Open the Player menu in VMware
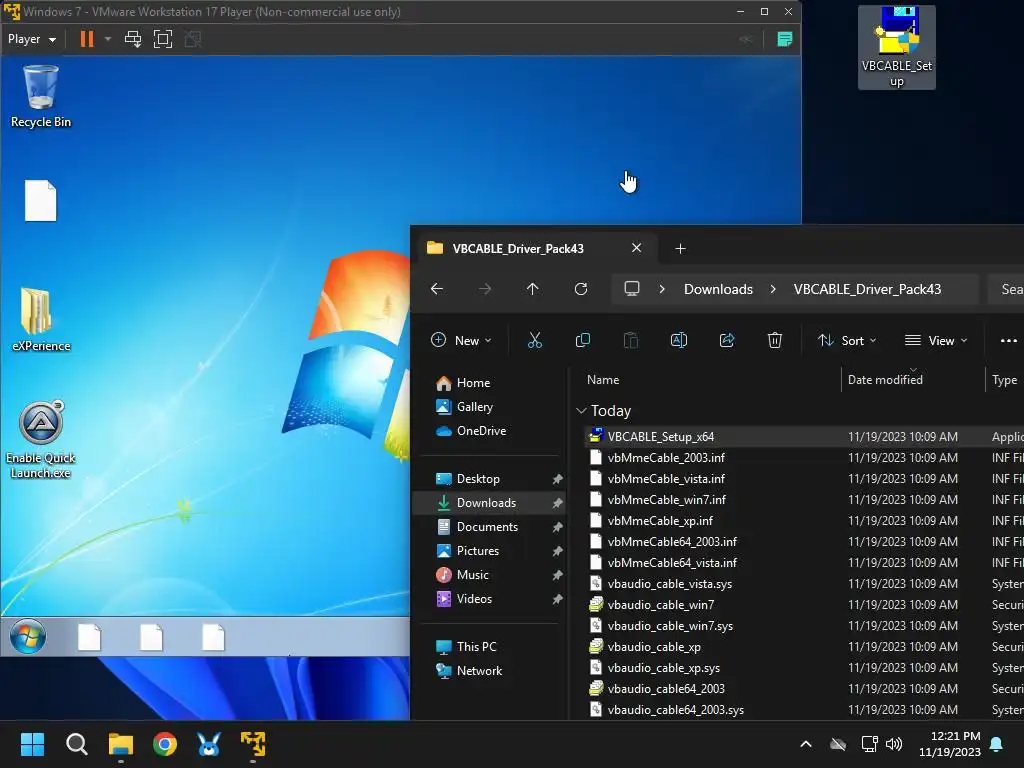Image resolution: width=1024 pixels, height=768 pixels. pyautogui.click(x=31, y=39)
